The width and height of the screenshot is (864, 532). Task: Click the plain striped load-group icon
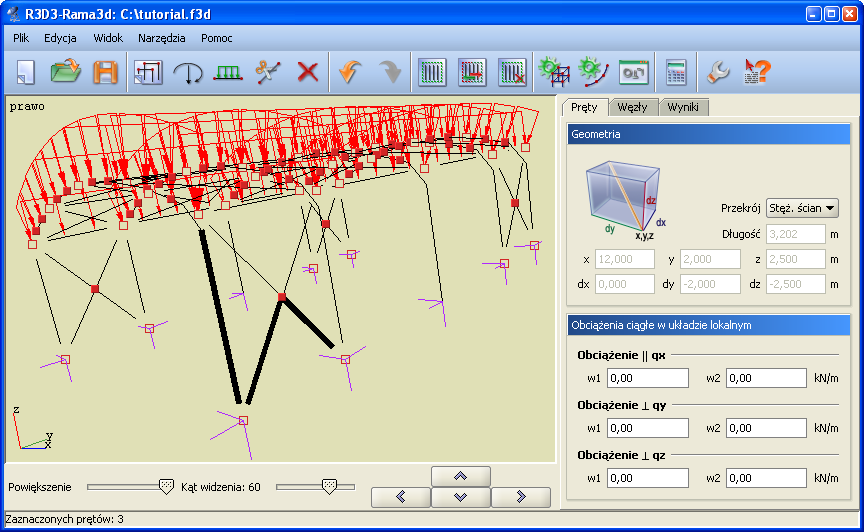click(433, 72)
